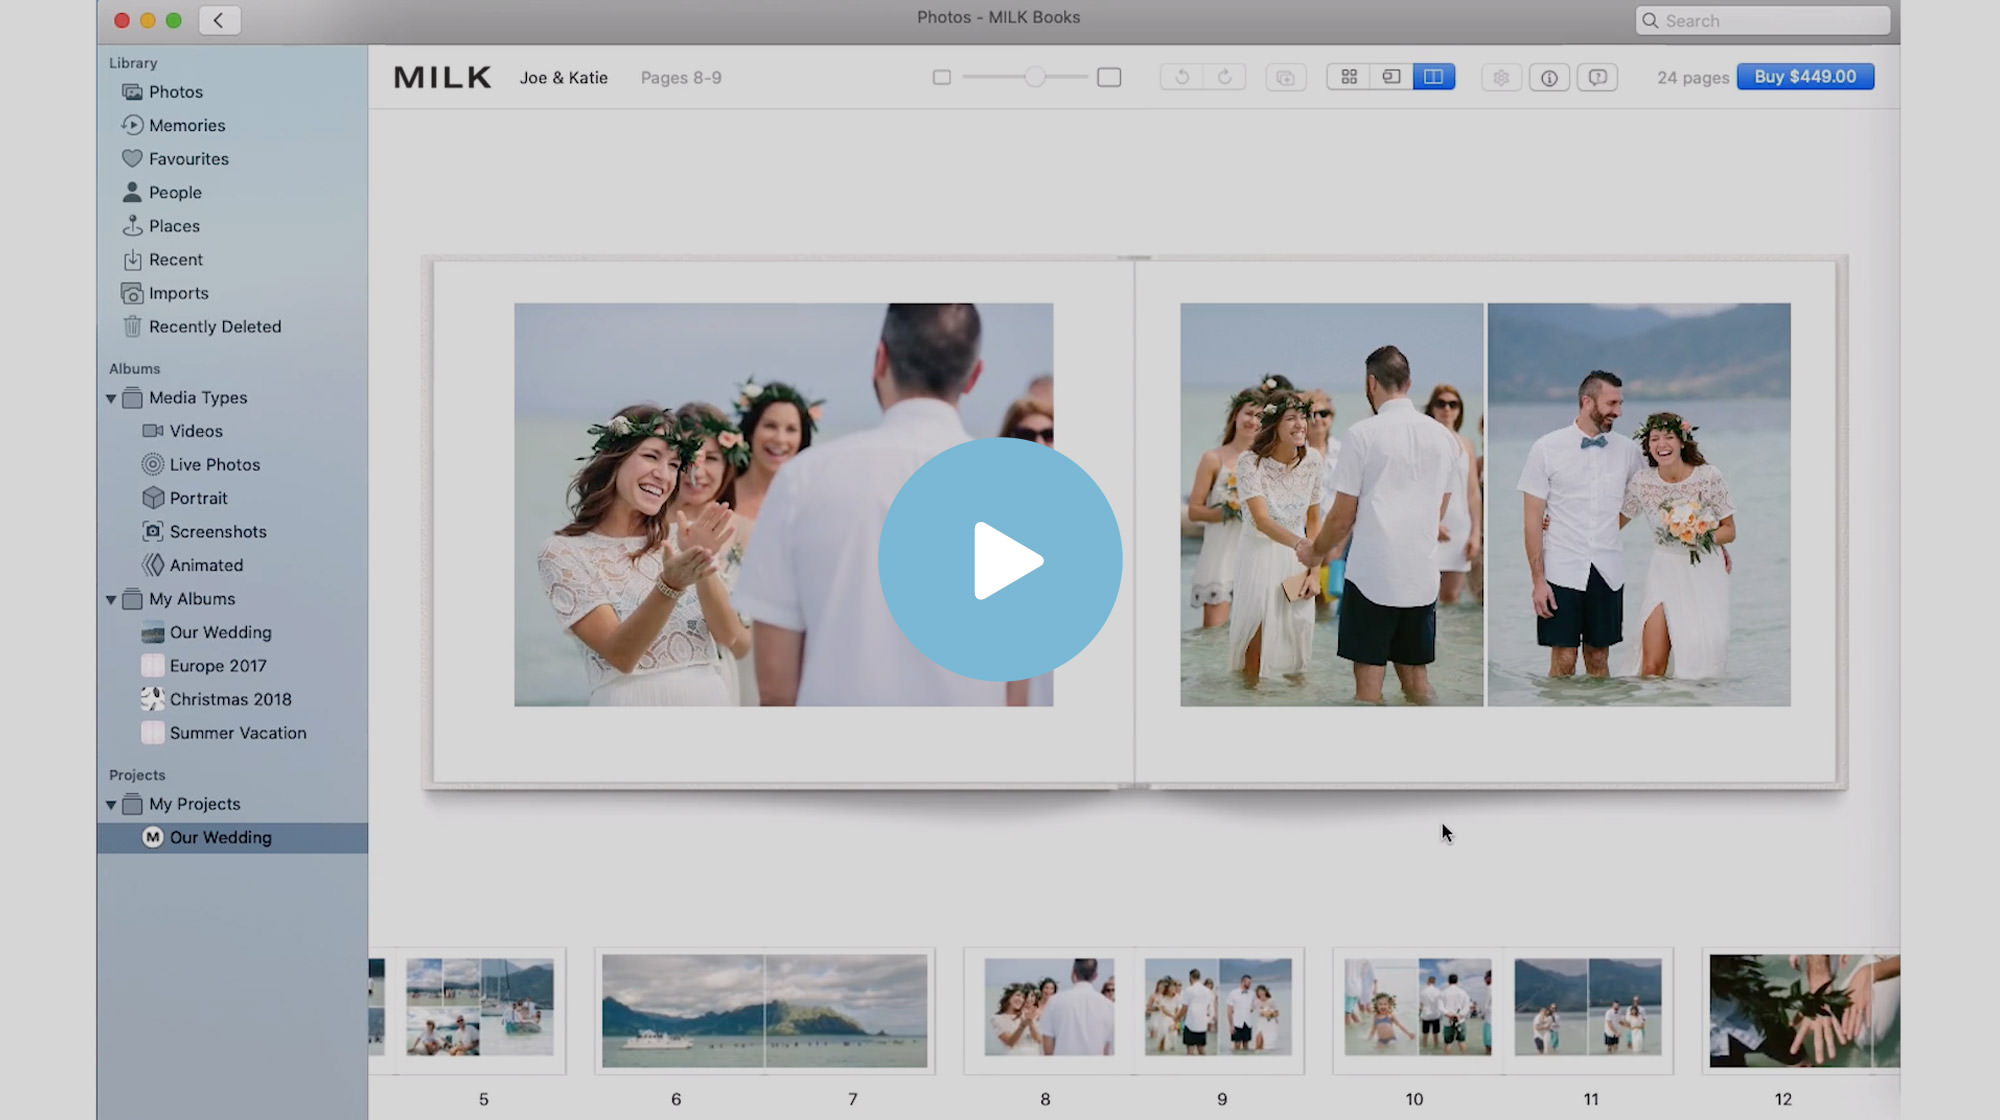Open the Photos library section
The image size is (2000, 1120).
(x=174, y=91)
